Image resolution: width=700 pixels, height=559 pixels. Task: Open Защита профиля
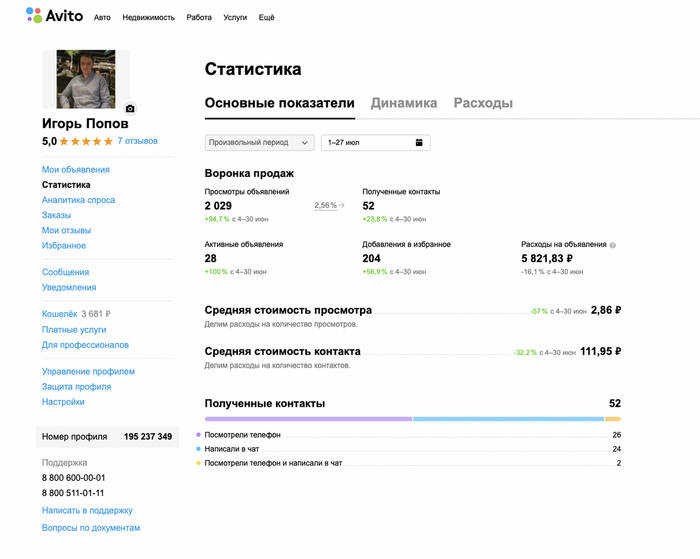(x=76, y=387)
